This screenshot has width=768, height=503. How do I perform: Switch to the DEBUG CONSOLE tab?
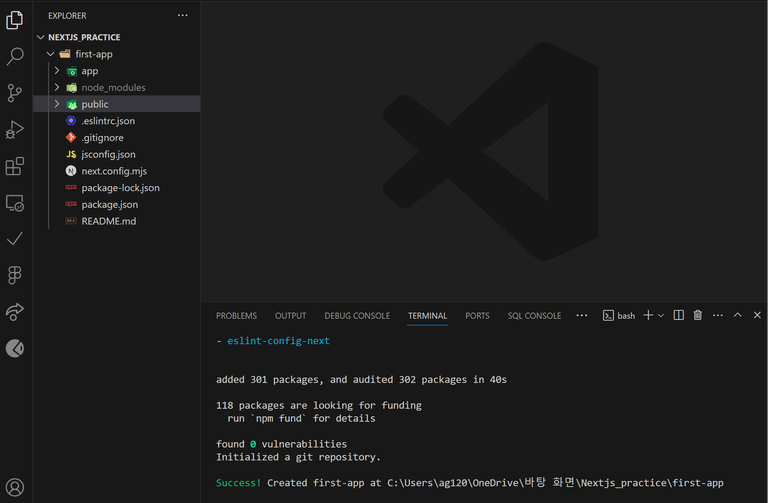357,316
